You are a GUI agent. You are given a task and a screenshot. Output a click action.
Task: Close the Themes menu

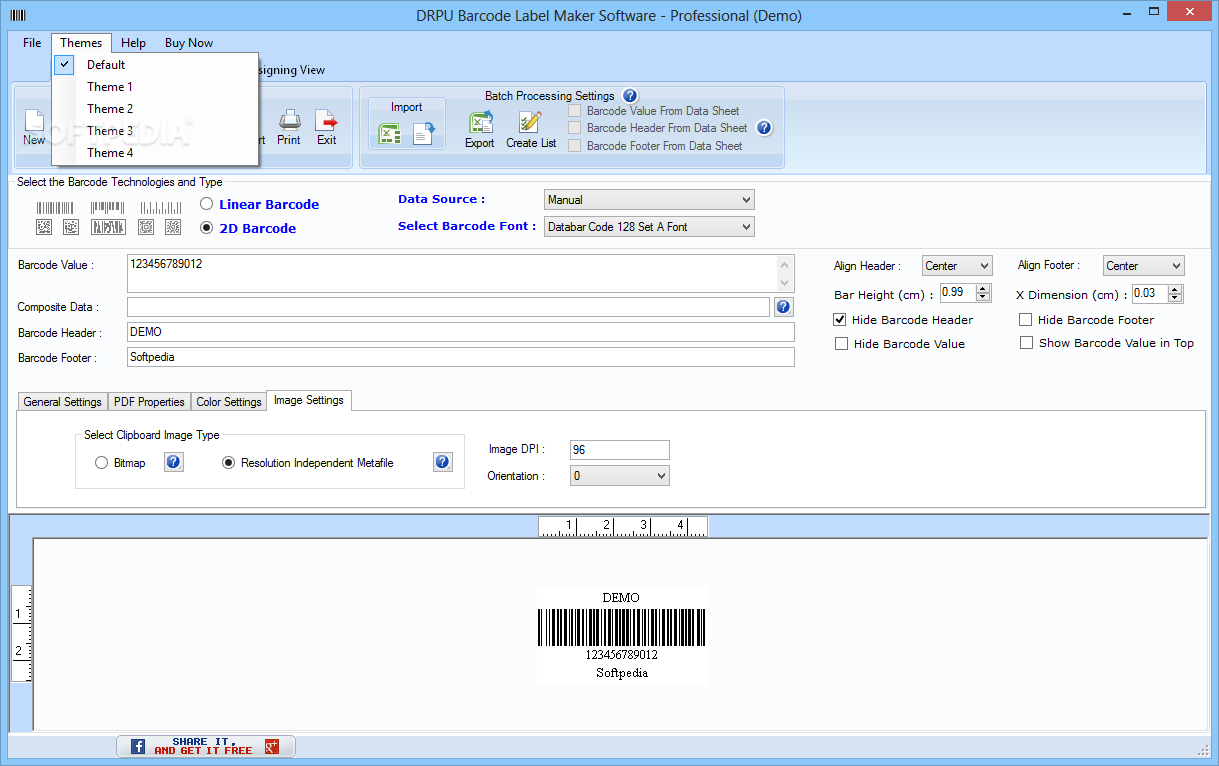click(x=81, y=43)
